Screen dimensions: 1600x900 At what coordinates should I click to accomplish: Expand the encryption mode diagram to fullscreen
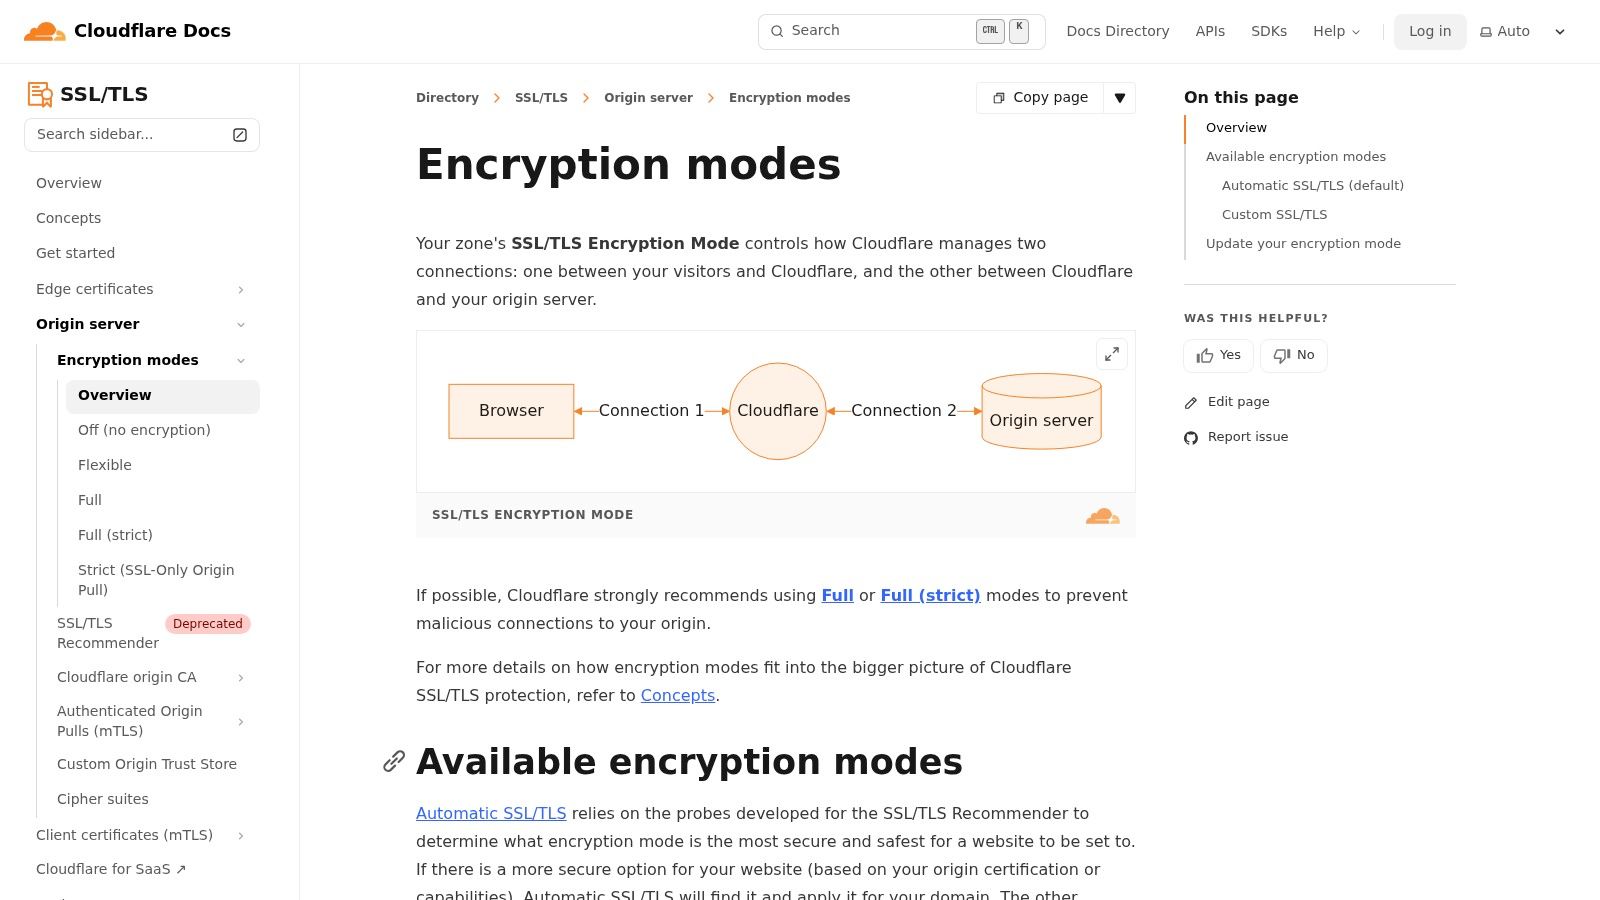pyautogui.click(x=1111, y=354)
